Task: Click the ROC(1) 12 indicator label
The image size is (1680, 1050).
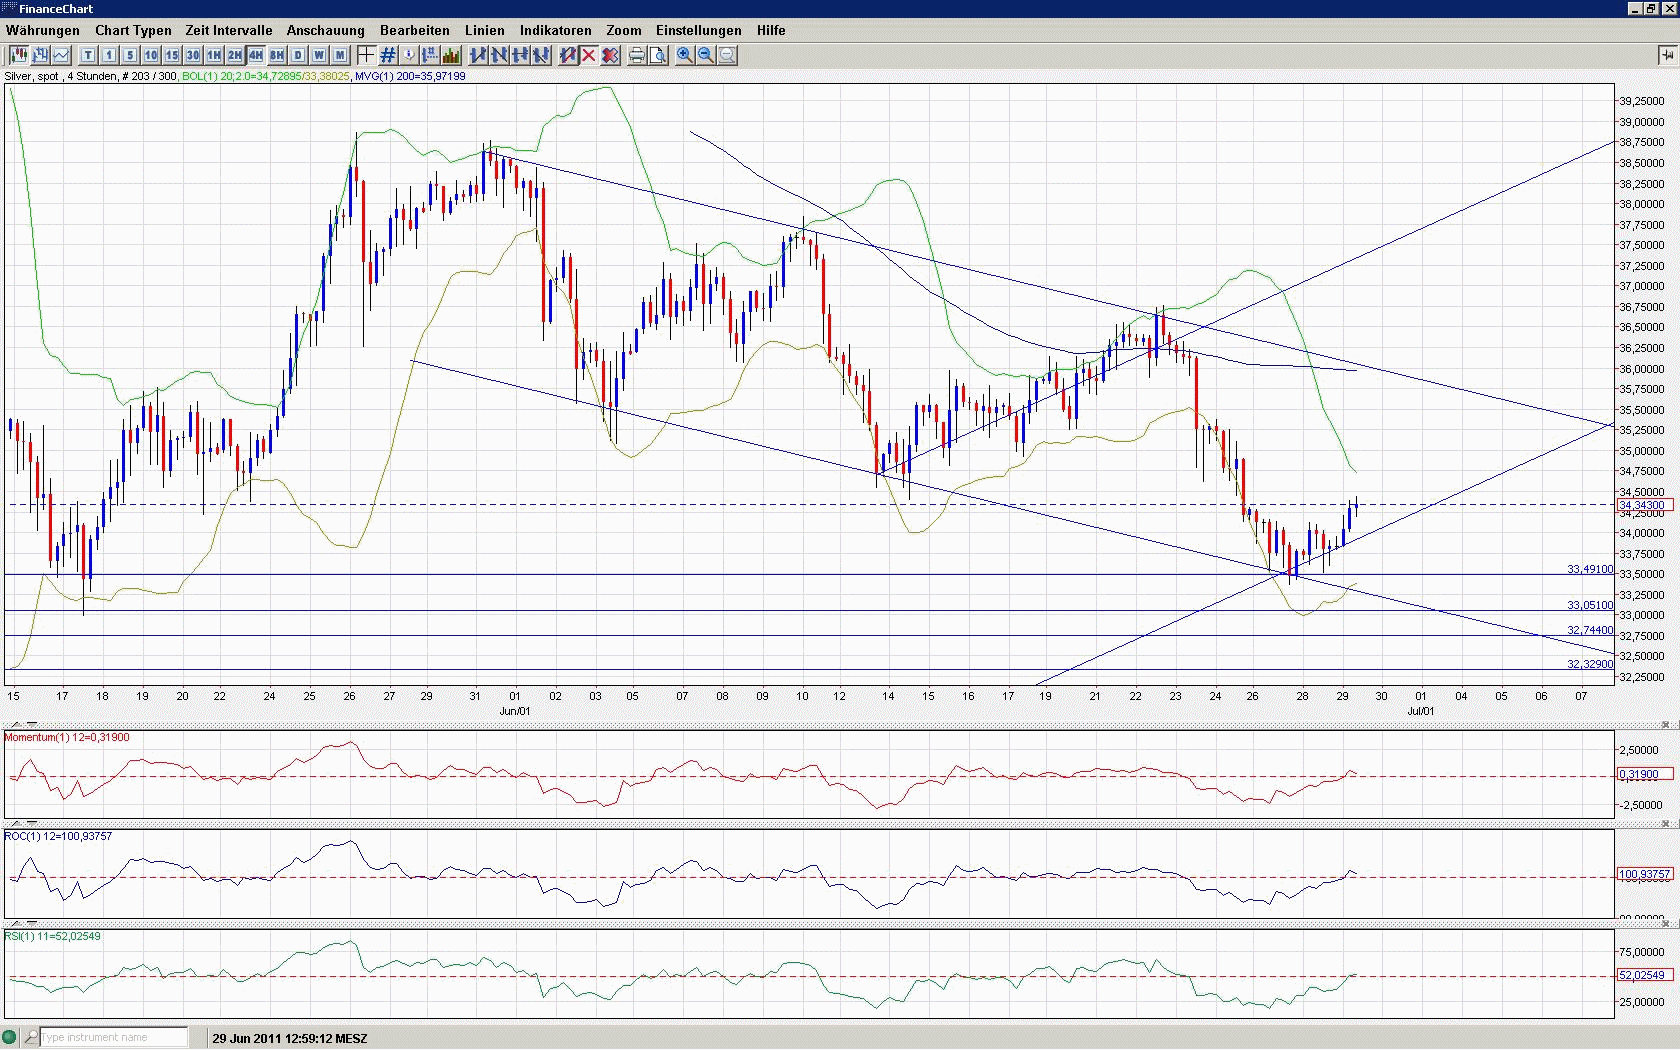Action: tap(58, 837)
